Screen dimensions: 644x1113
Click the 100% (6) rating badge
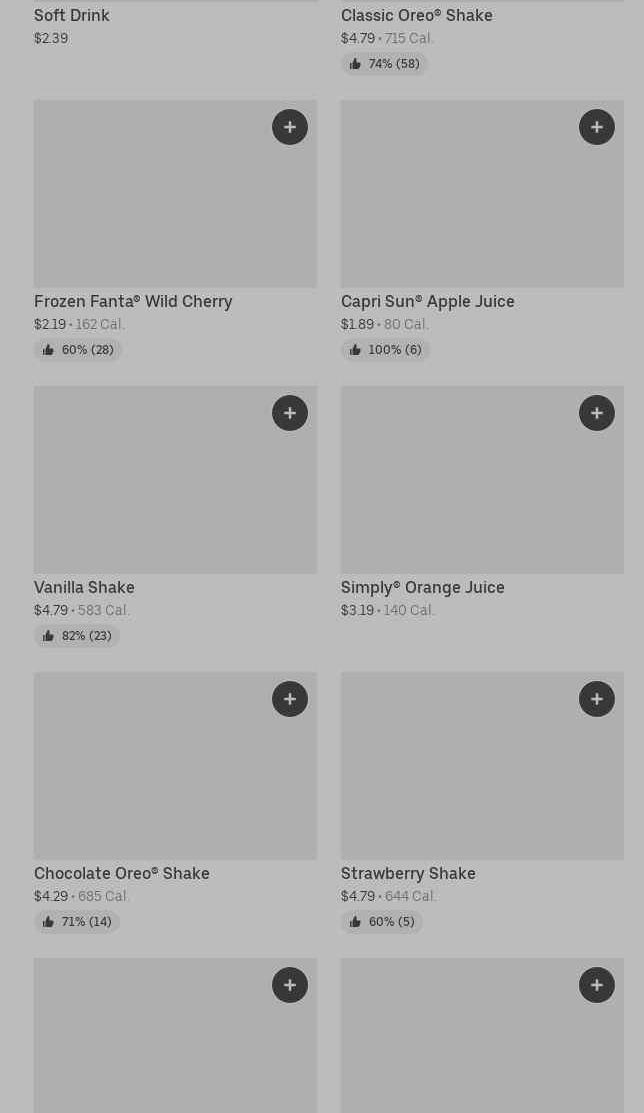pos(385,350)
